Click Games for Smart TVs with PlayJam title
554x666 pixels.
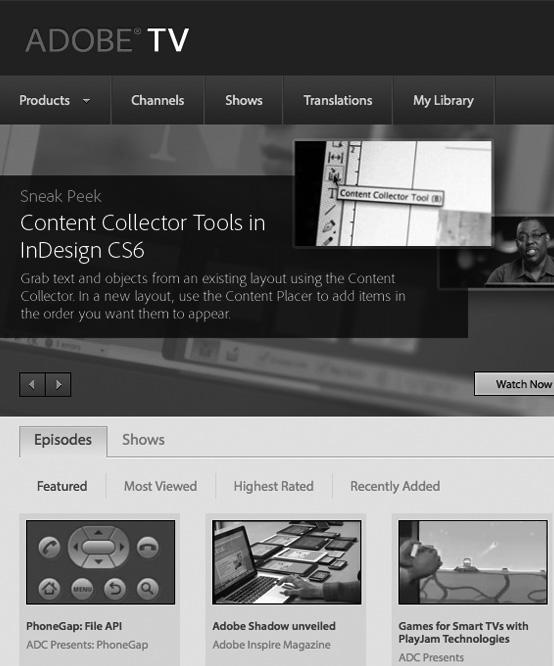coord(464,632)
